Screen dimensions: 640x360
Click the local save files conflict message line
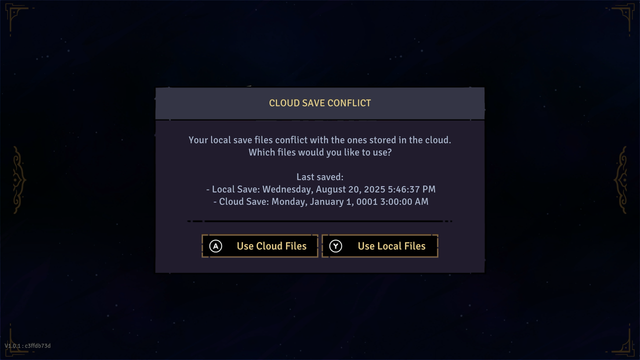[320, 140]
